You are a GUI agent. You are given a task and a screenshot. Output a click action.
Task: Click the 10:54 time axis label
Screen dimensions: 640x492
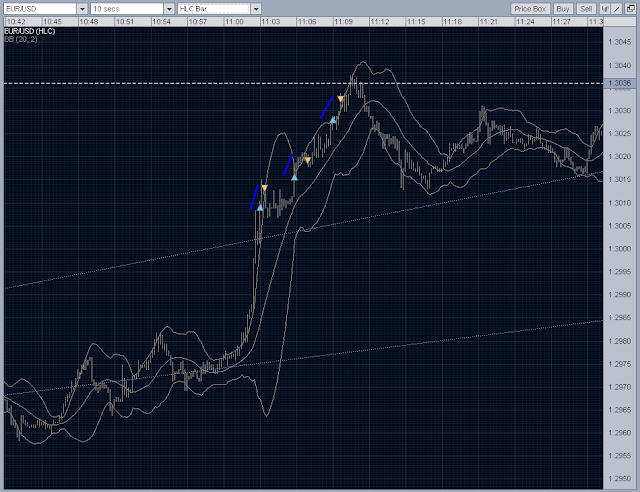coord(161,22)
